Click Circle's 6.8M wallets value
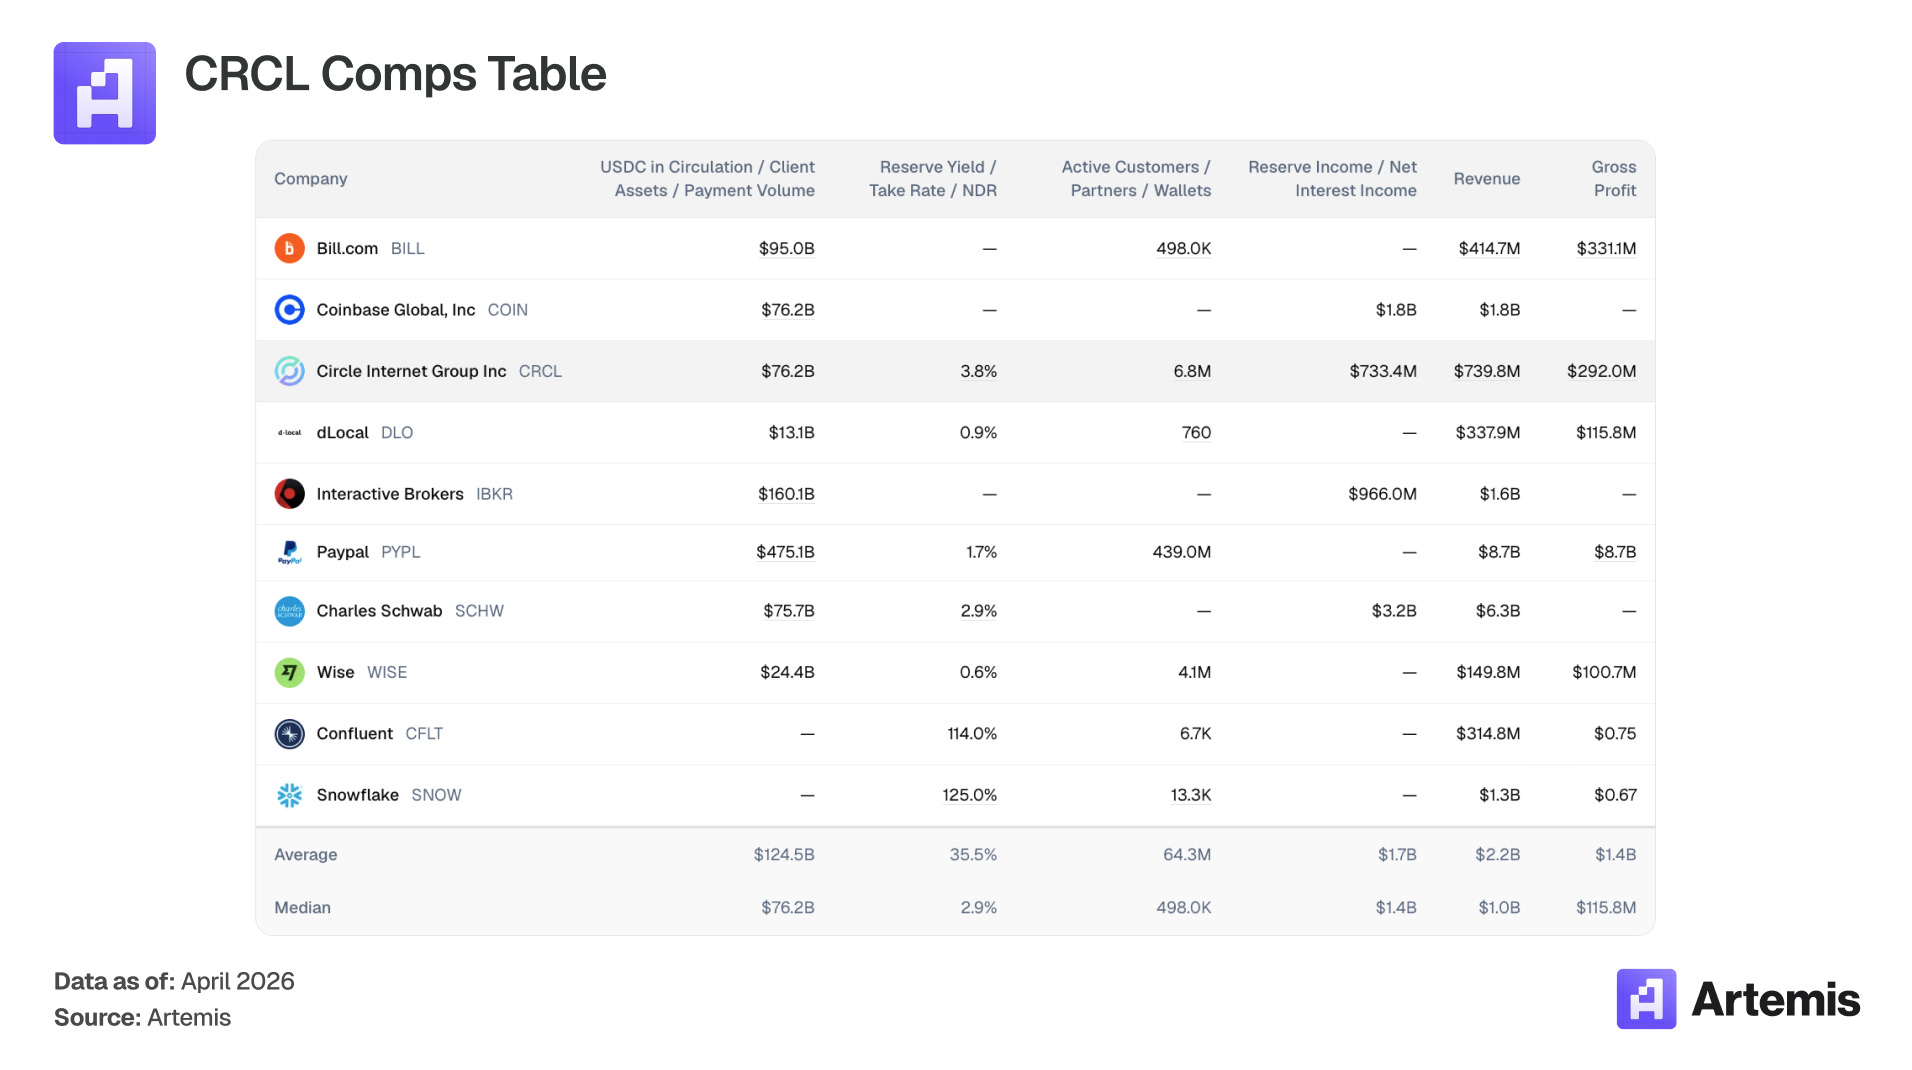 1192,371
